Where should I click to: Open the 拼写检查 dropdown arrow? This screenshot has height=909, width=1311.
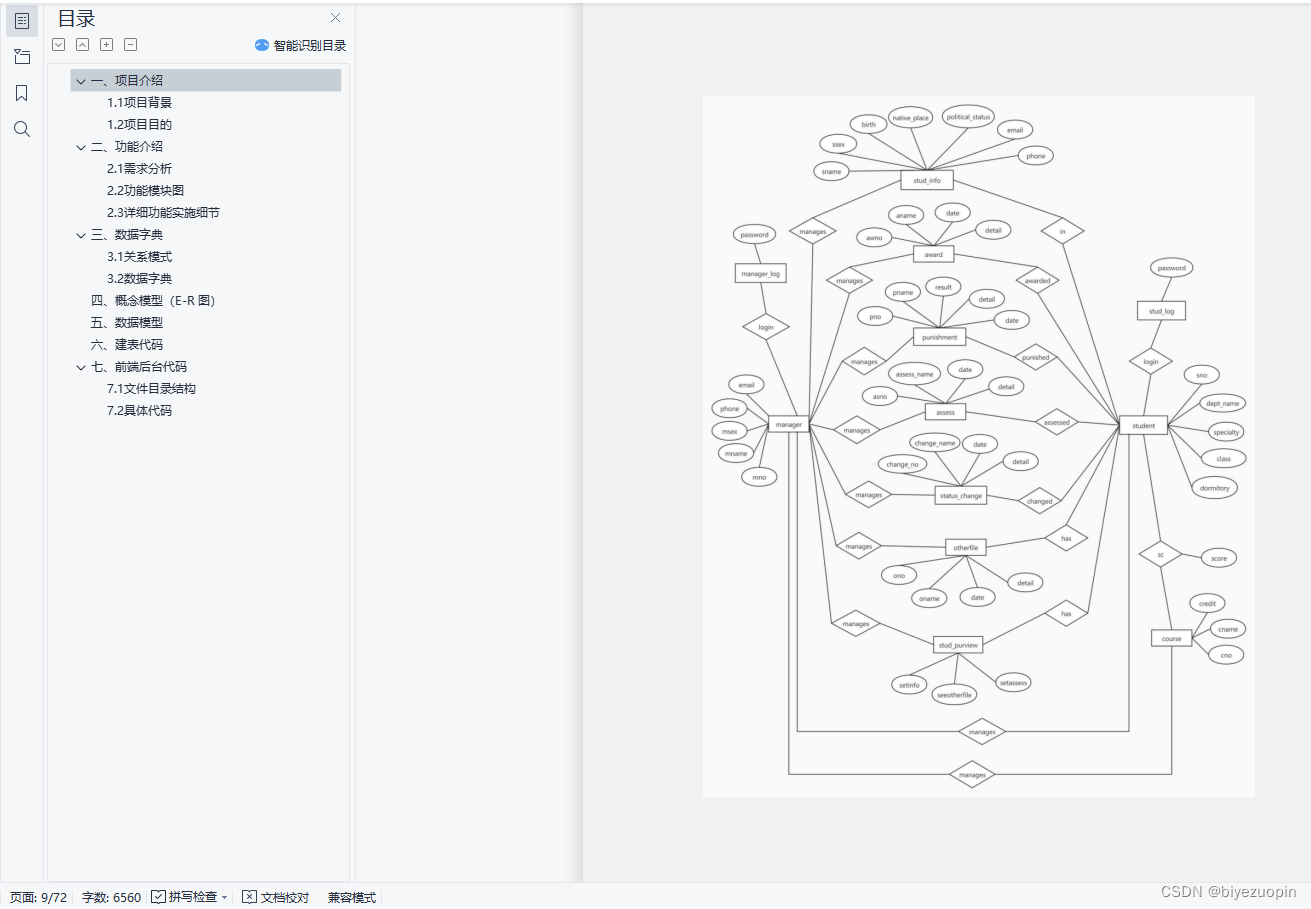pyautogui.click(x=224, y=897)
